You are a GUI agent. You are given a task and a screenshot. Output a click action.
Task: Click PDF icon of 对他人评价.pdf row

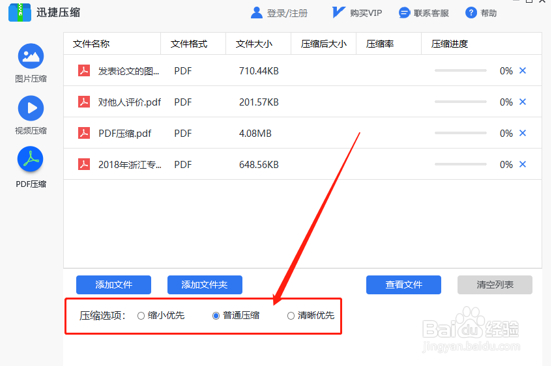(84, 102)
